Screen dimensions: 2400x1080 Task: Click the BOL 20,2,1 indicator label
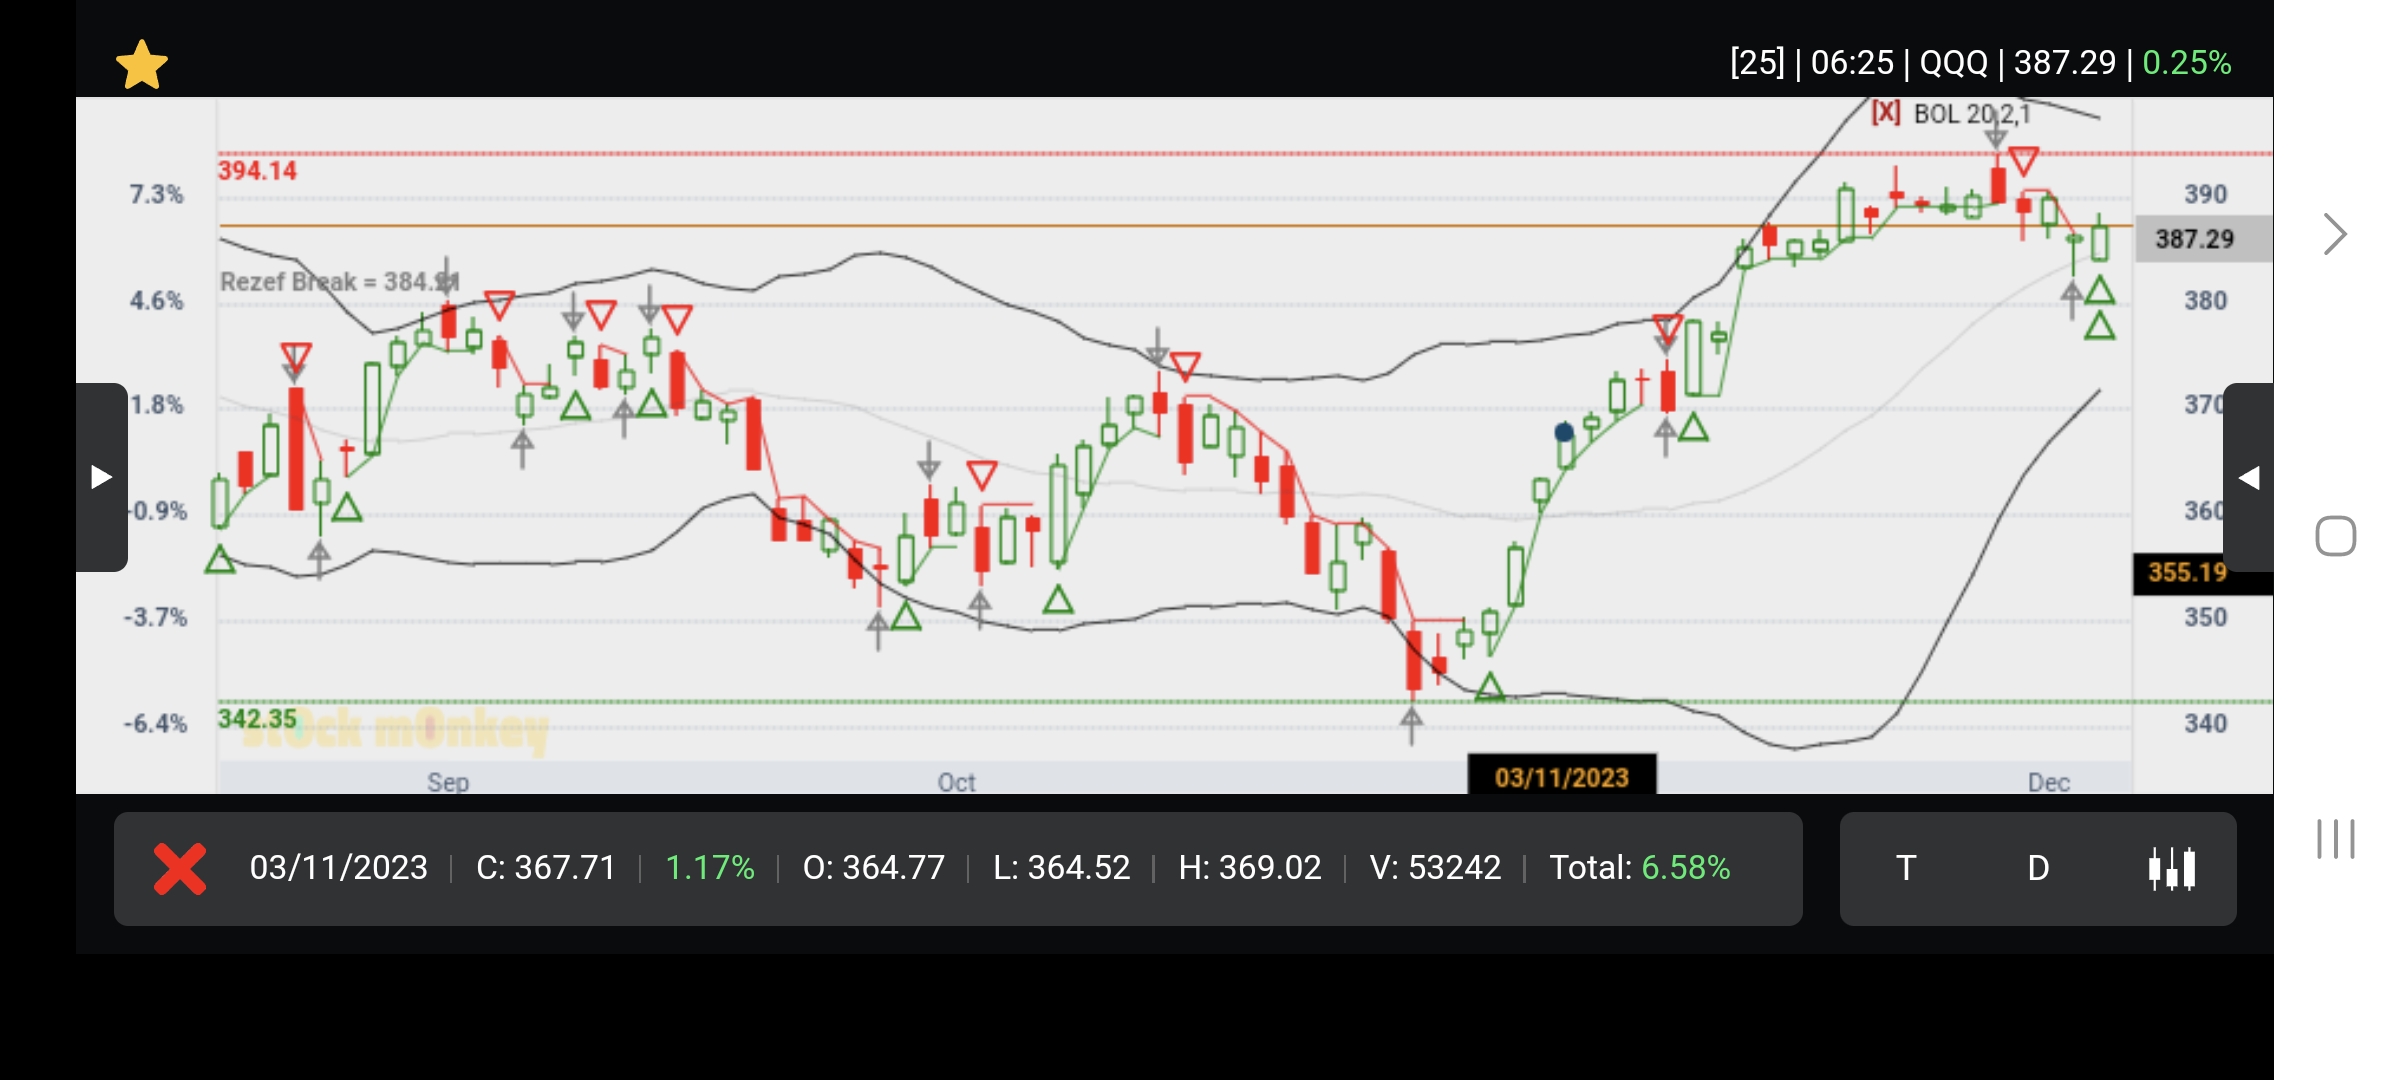pos(1972,114)
